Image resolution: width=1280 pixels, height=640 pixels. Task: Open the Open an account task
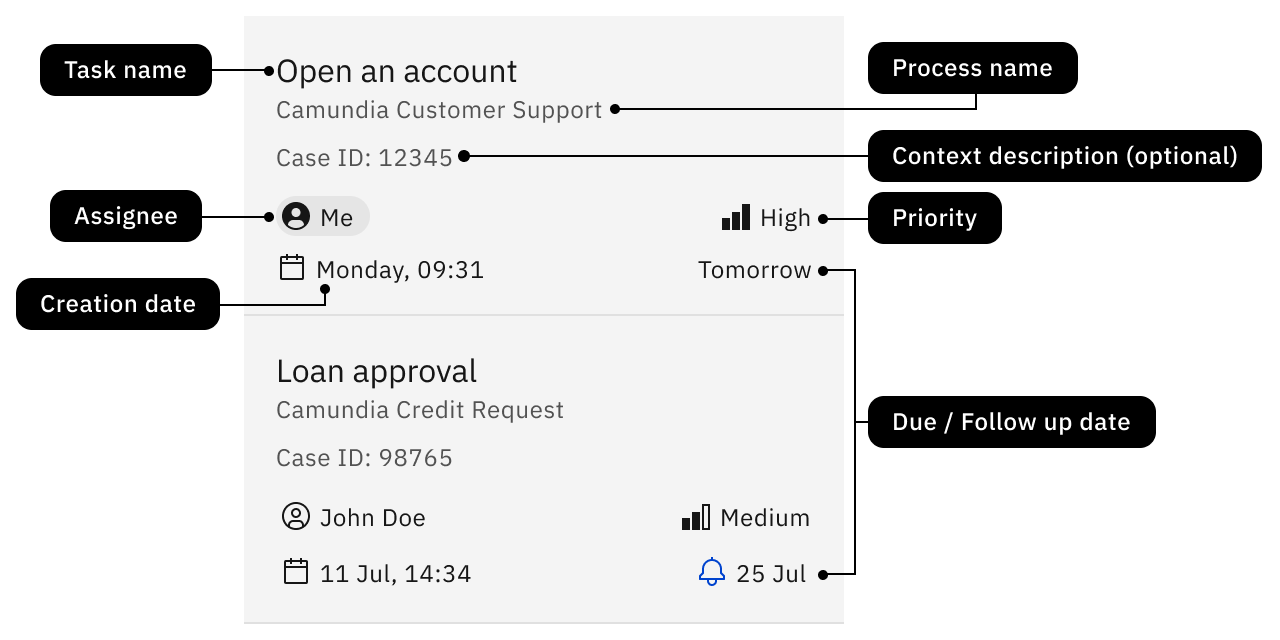click(x=396, y=70)
